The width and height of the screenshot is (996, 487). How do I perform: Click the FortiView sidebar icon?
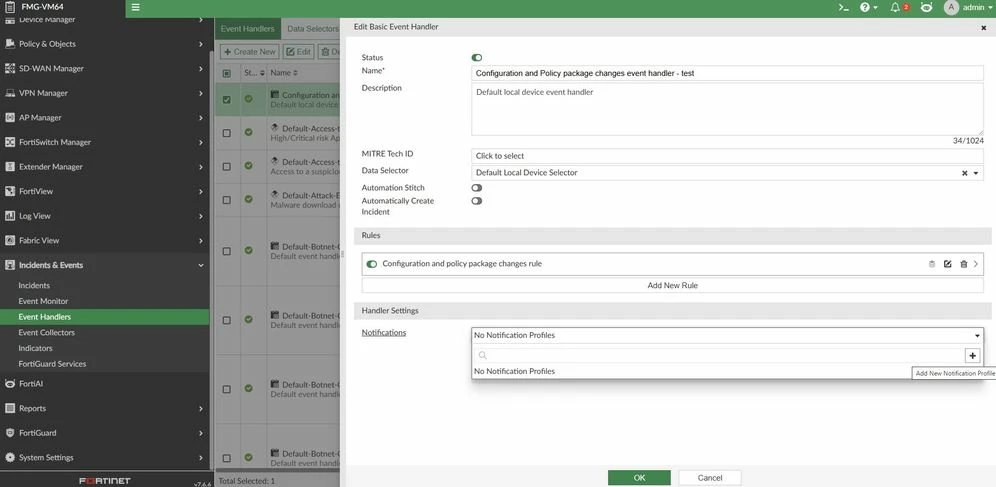click(x=10, y=191)
